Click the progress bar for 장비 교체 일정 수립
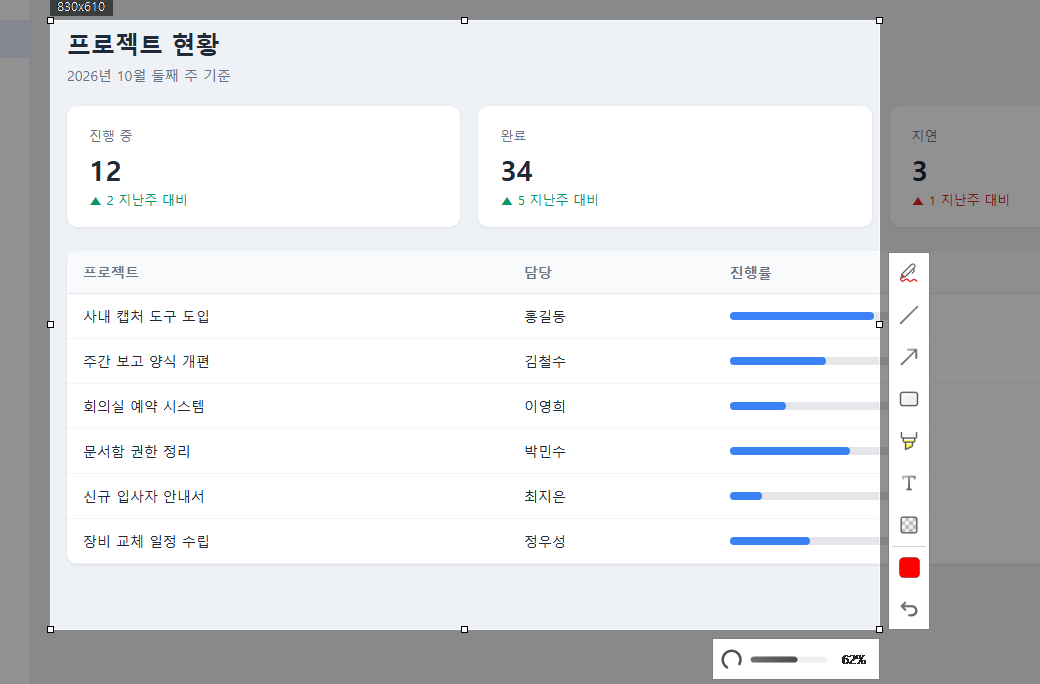Image resolution: width=1040 pixels, height=684 pixels. (x=809, y=541)
